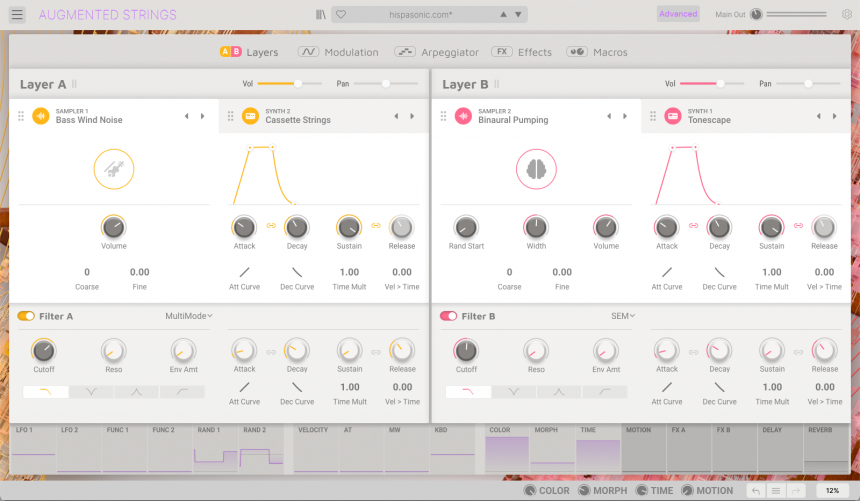Open Filter A MultiMode type dropdown
Viewport: 860px width, 501px height.
[x=189, y=316]
